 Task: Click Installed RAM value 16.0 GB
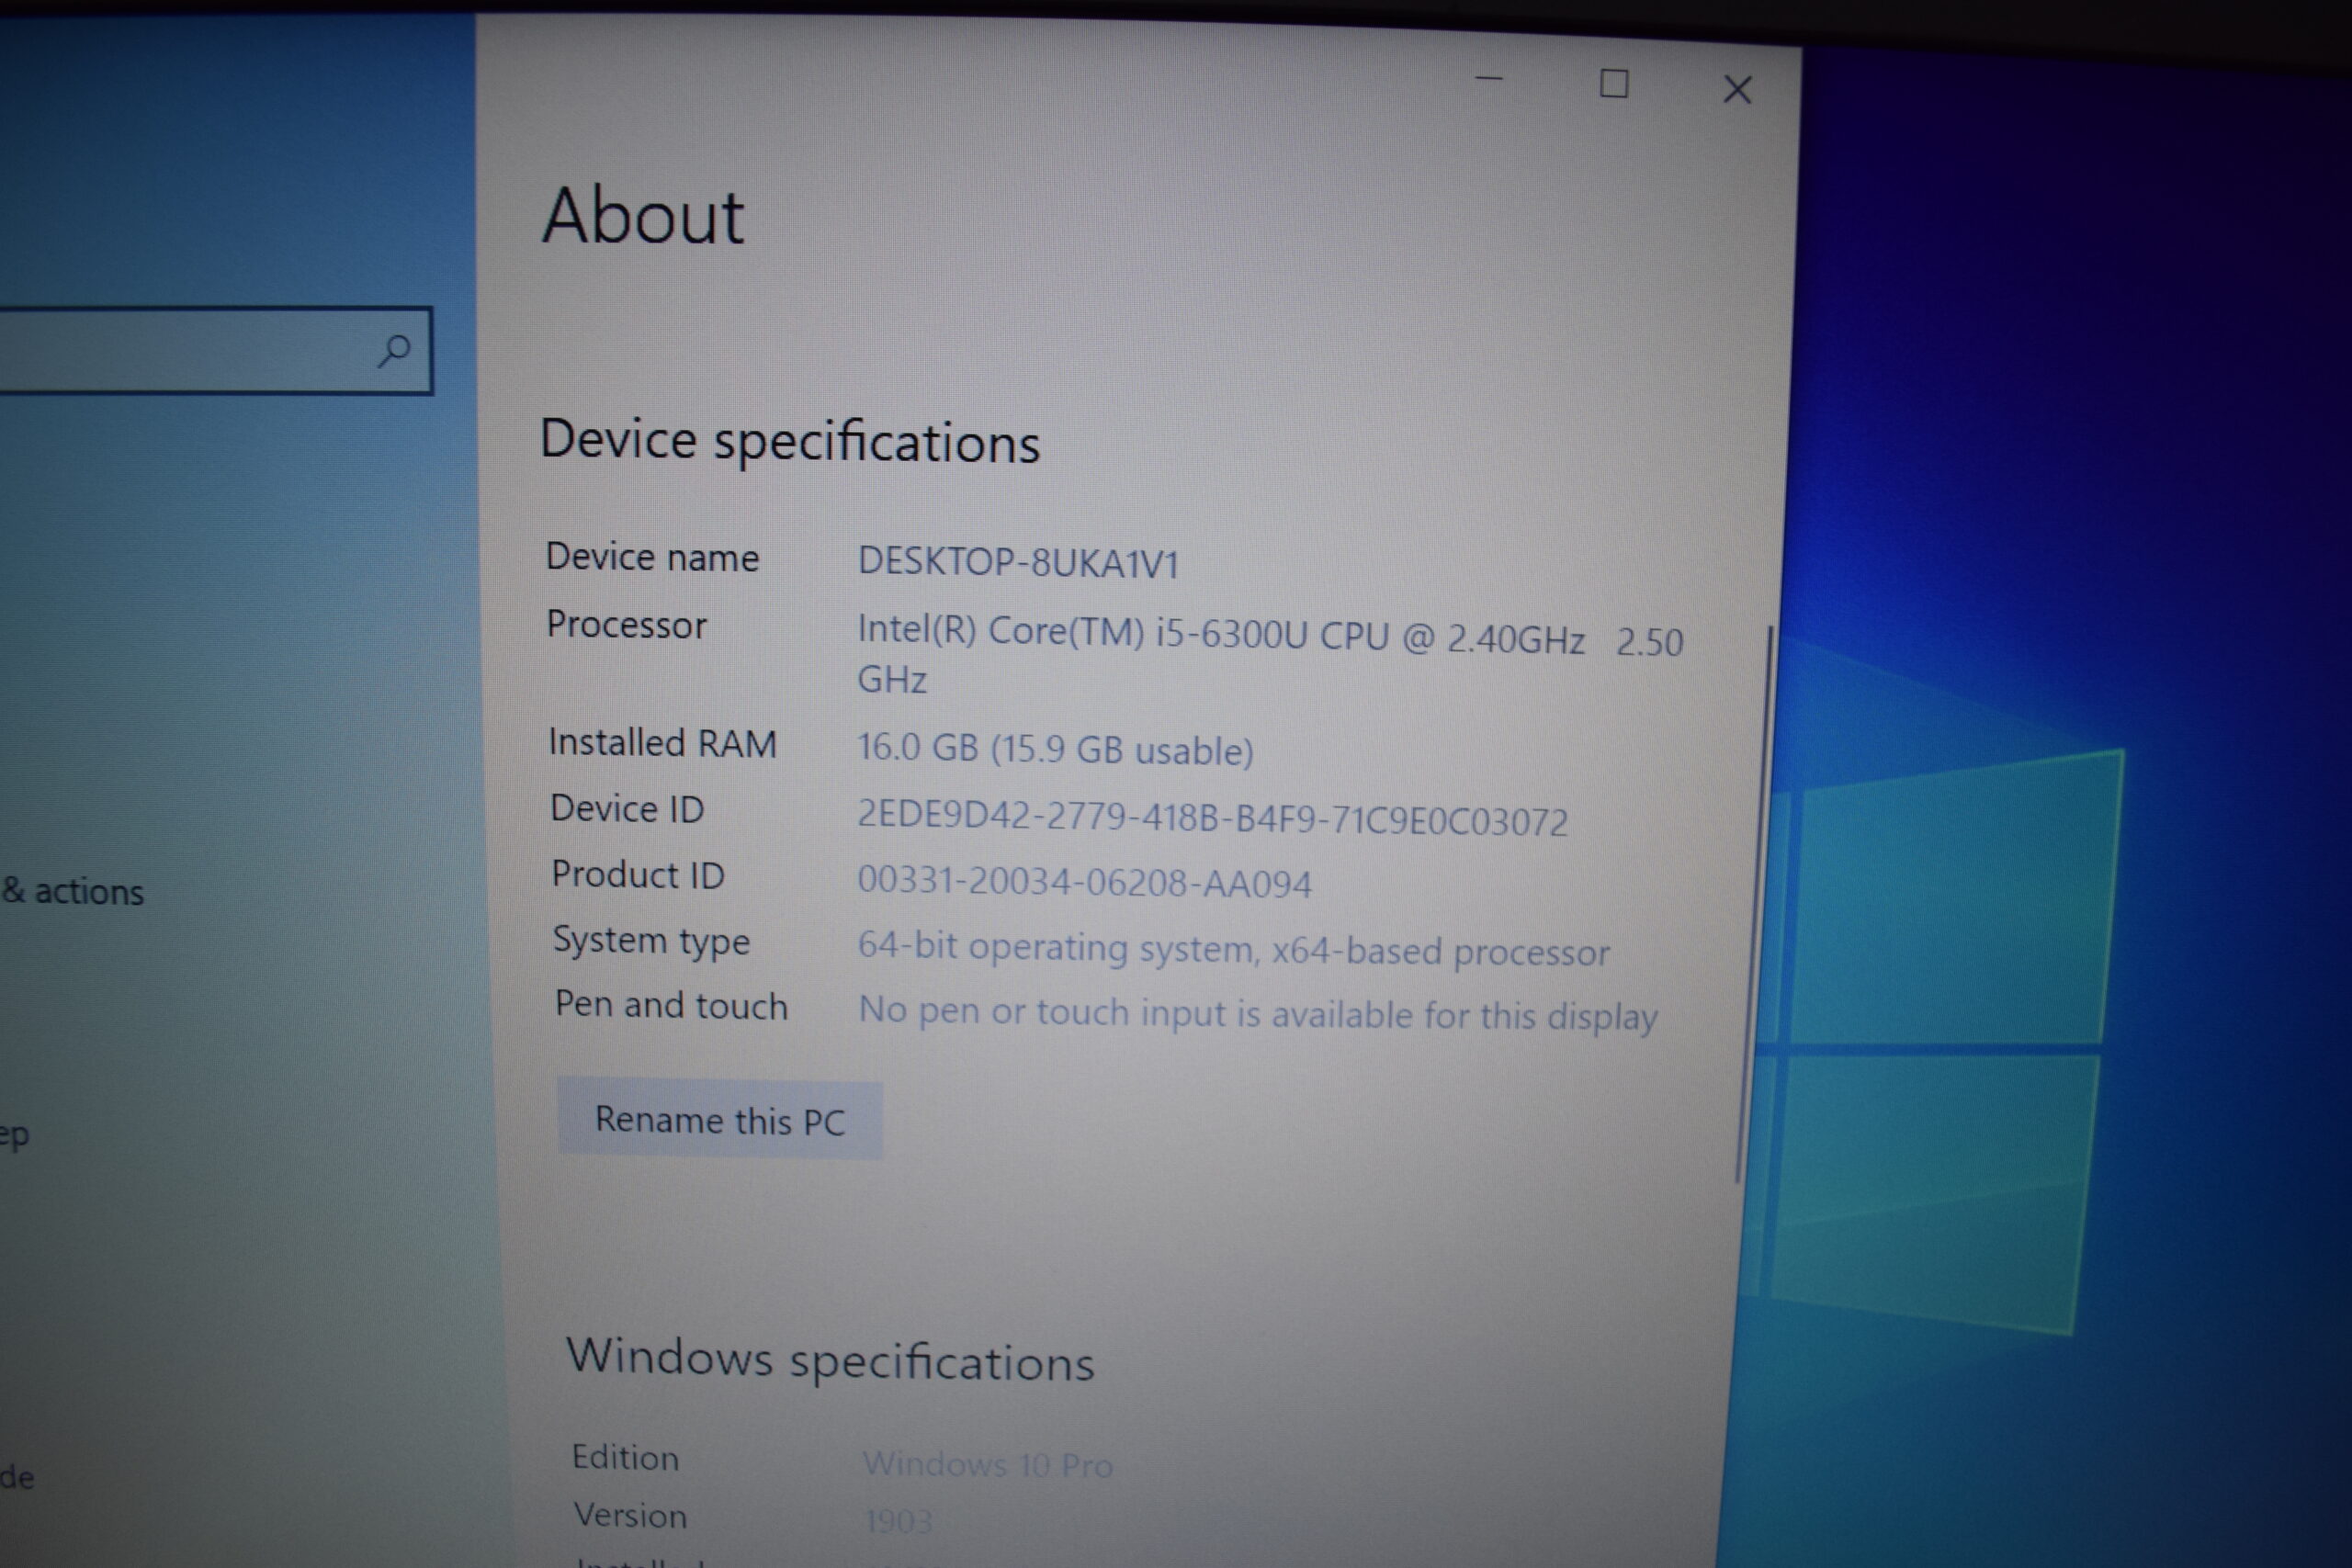[1055, 749]
